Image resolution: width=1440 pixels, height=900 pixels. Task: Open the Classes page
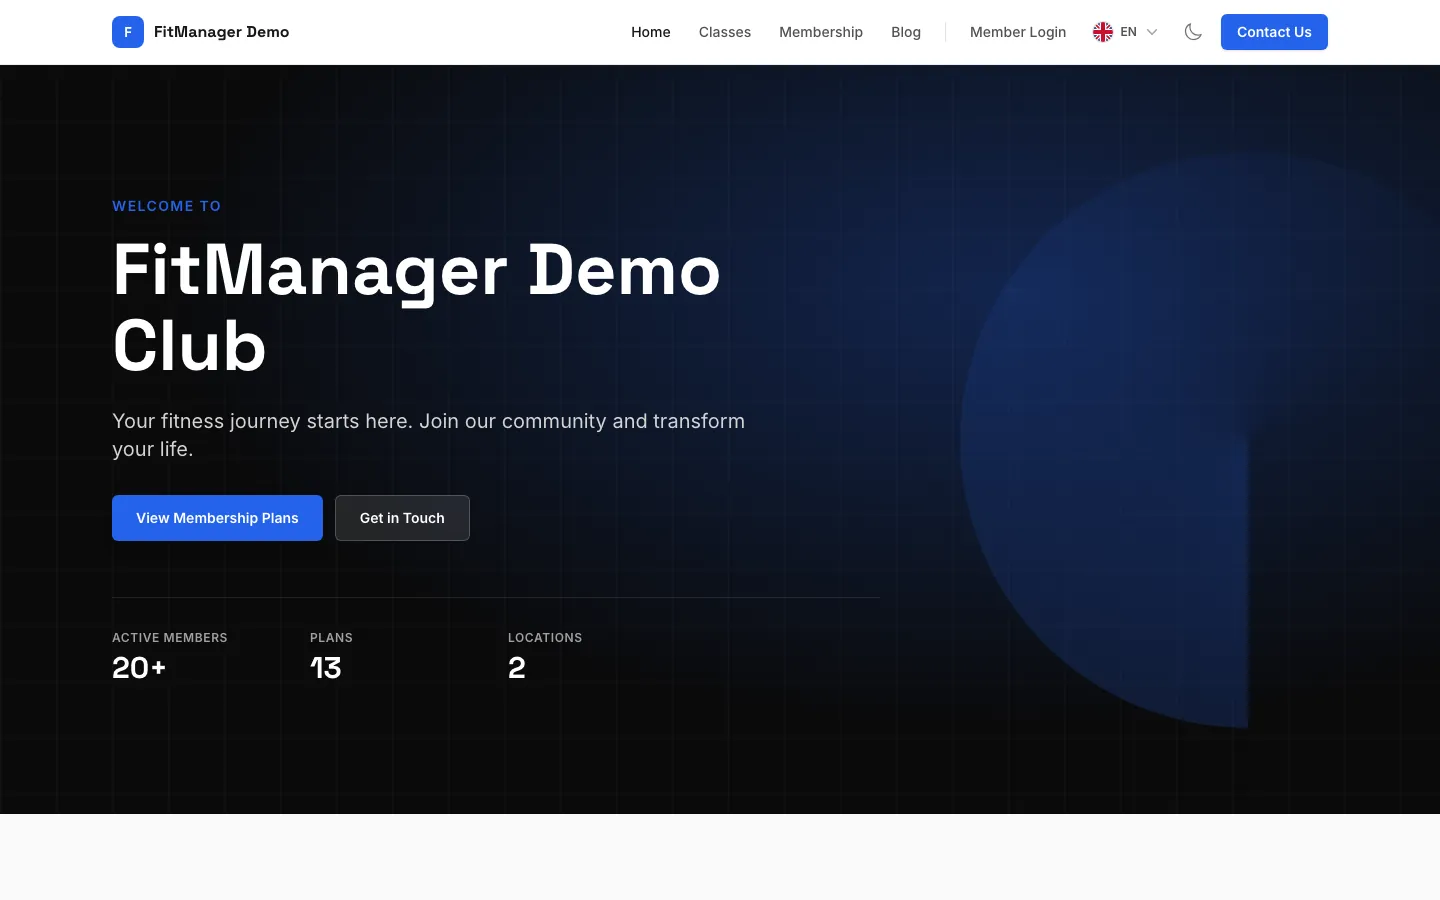[725, 32]
